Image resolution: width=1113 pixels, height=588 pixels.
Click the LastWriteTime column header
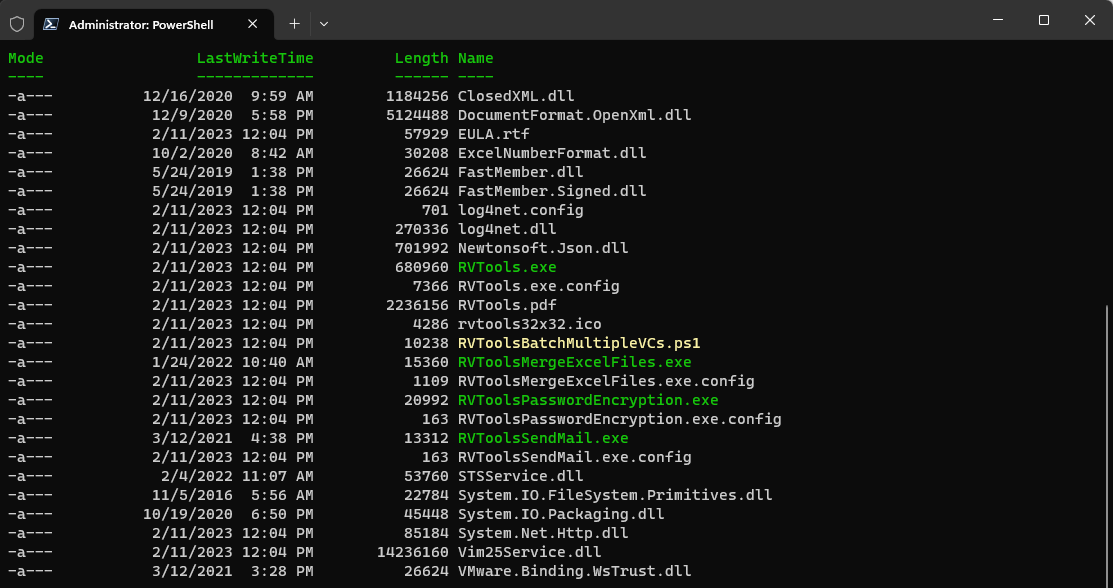tap(255, 58)
